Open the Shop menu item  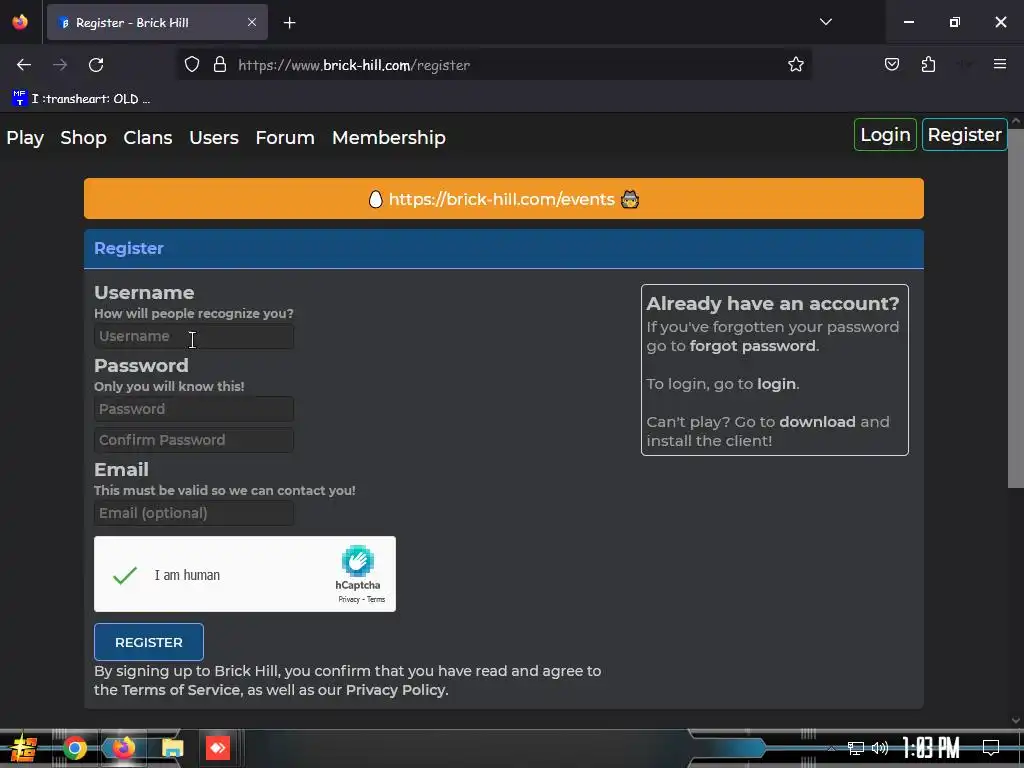(x=84, y=138)
